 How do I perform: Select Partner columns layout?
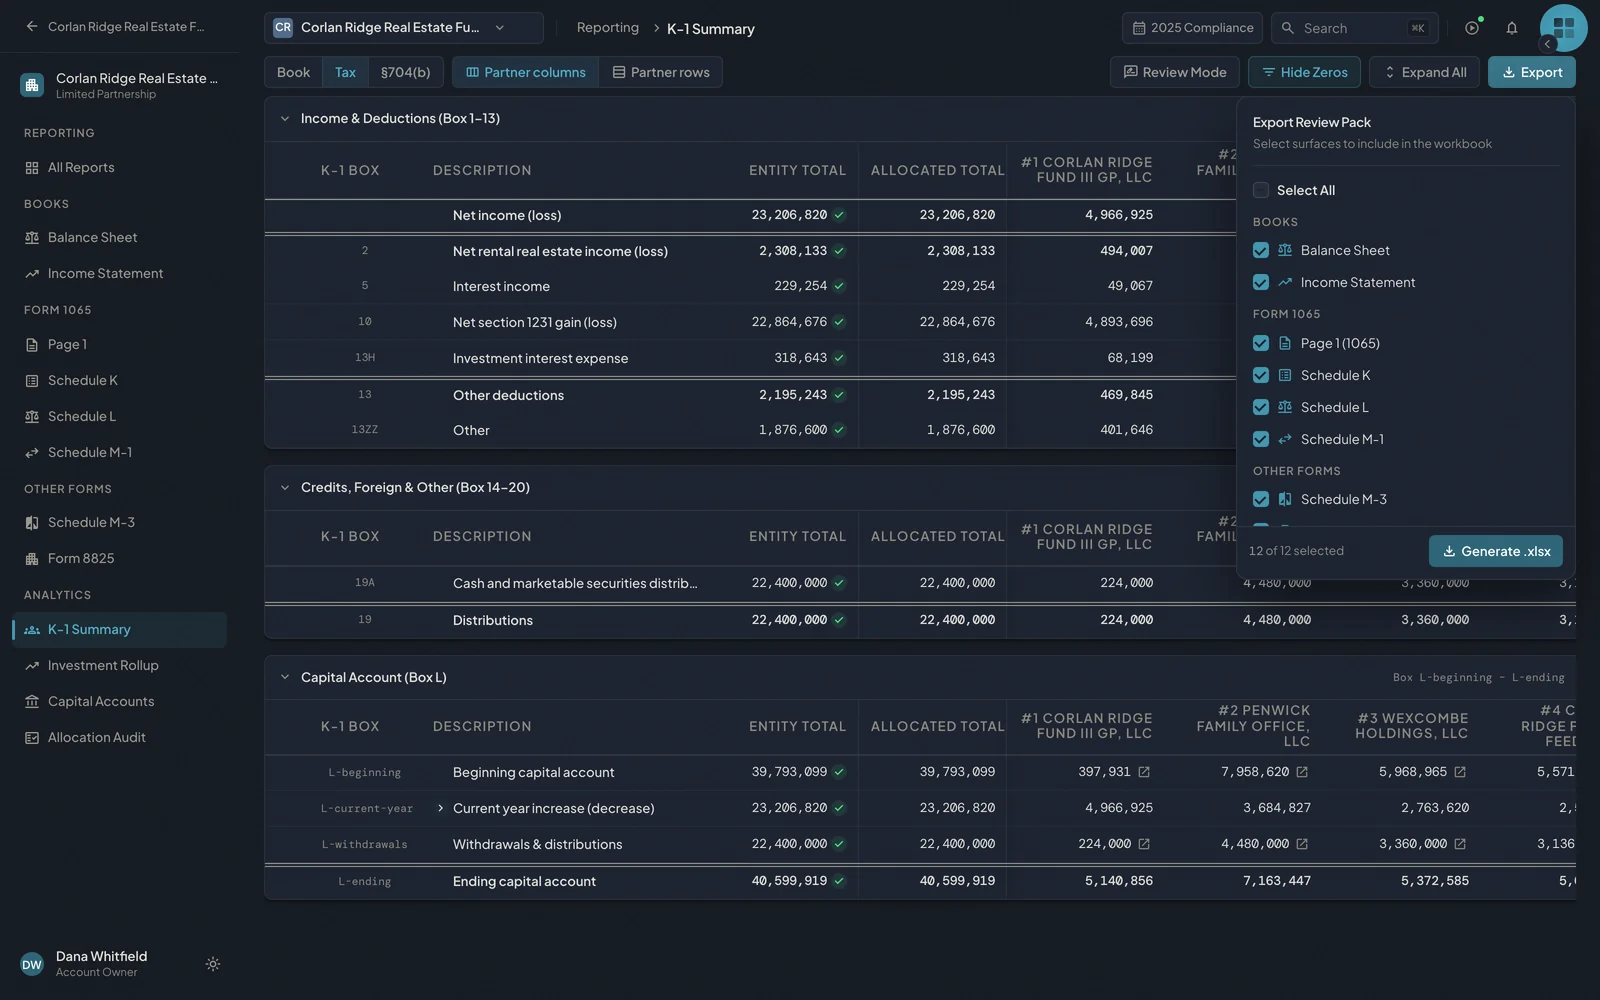526,72
